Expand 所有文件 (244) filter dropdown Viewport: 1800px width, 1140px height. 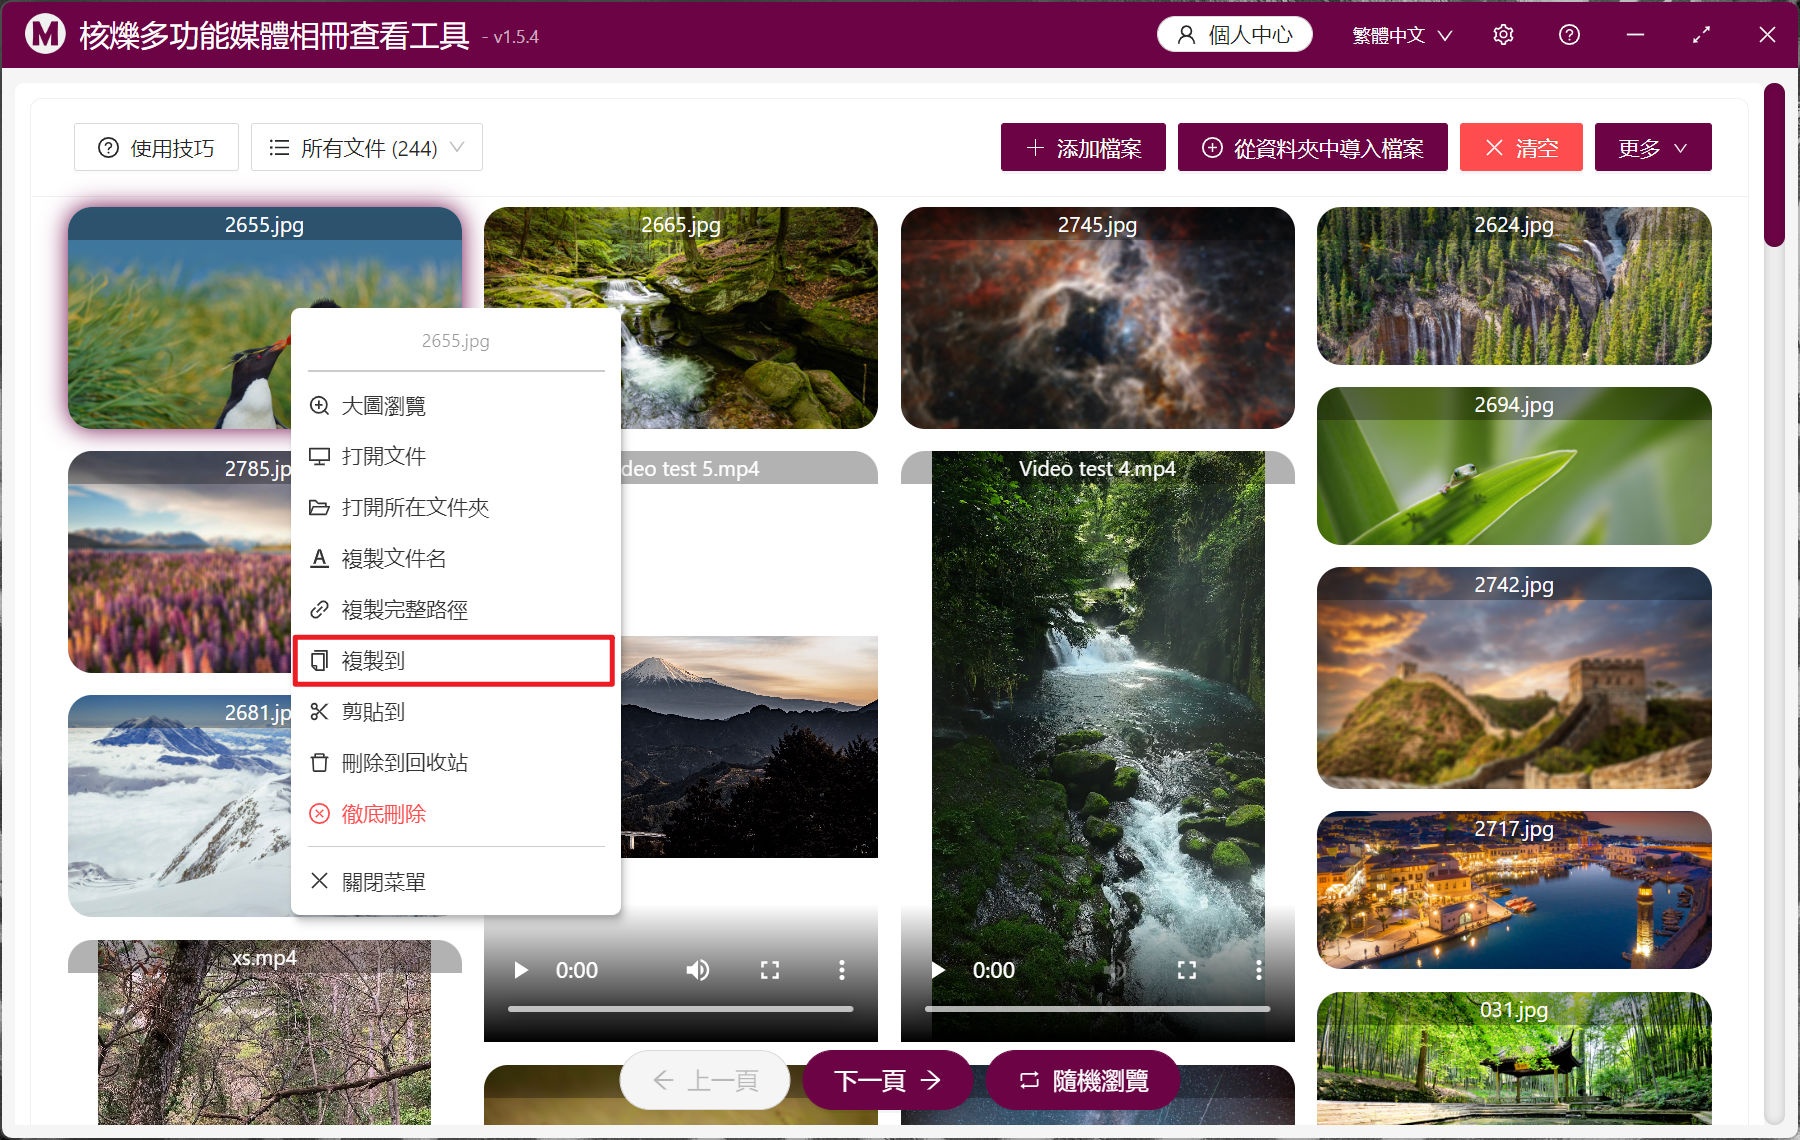(367, 148)
